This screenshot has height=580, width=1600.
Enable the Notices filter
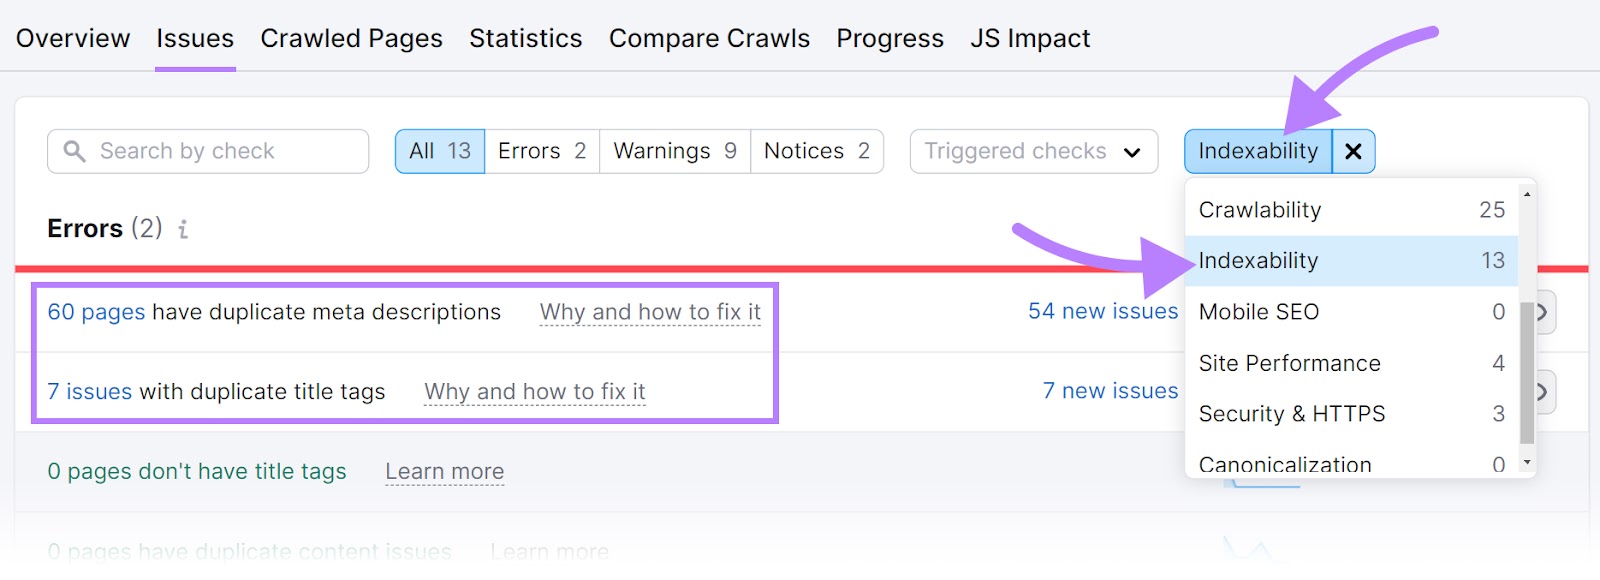point(815,151)
